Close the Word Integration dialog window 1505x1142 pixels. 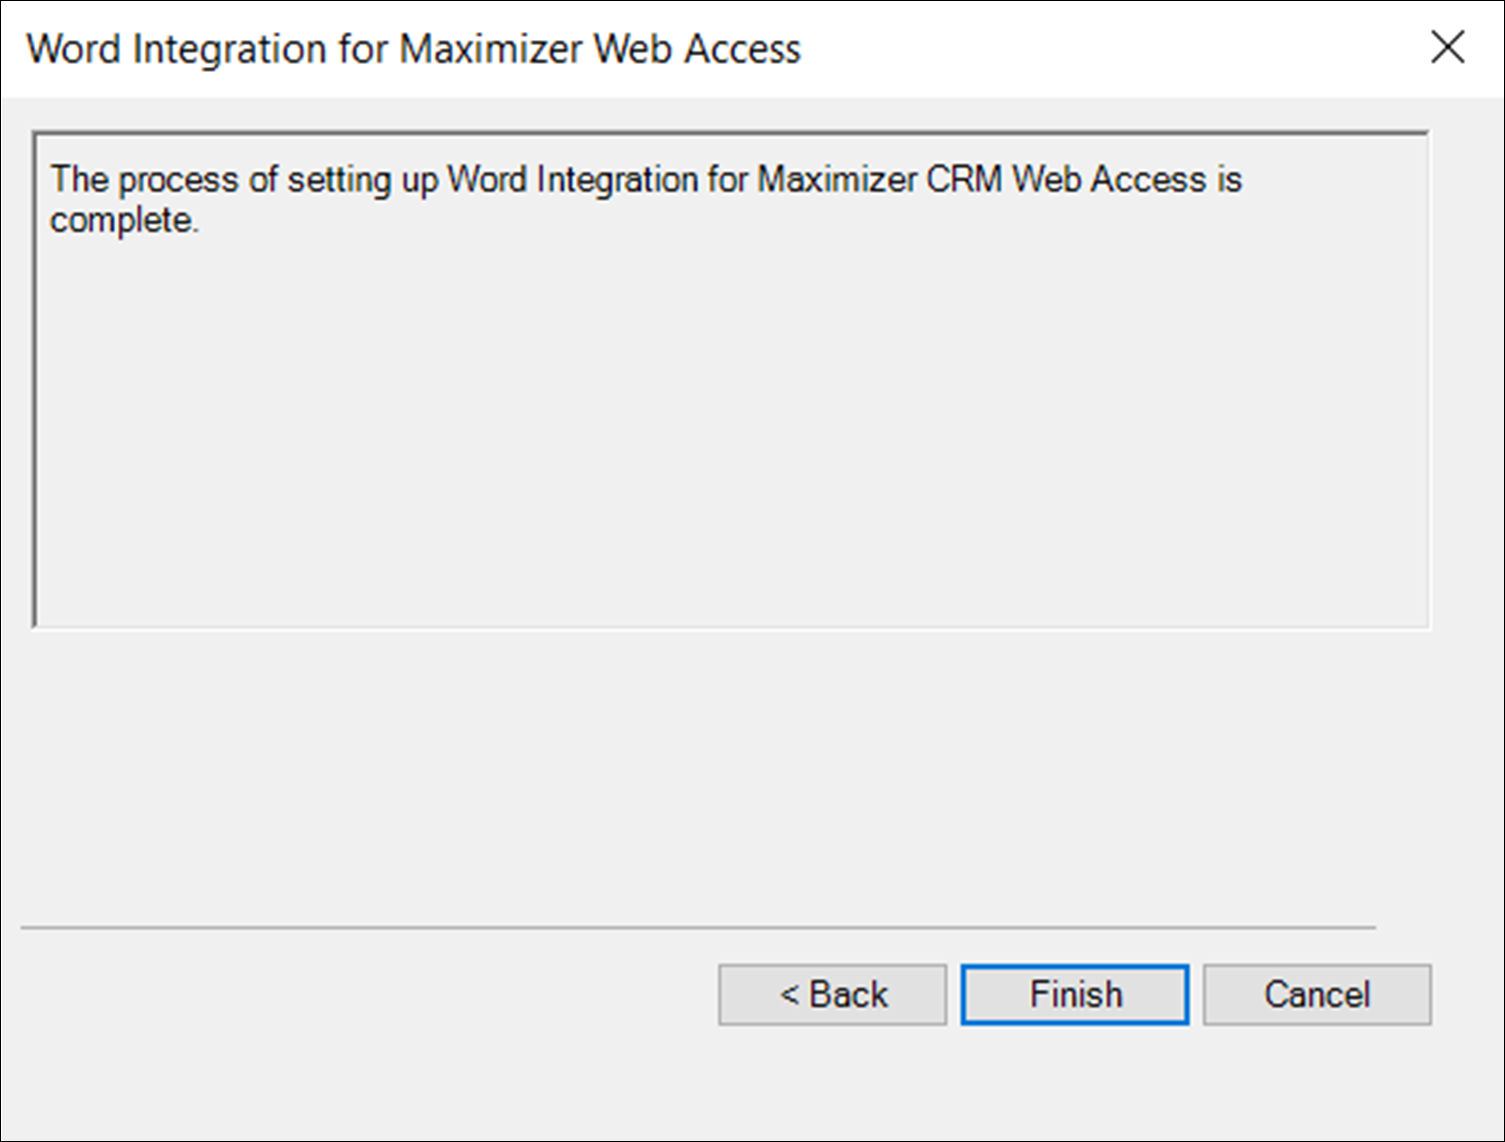point(1447,47)
